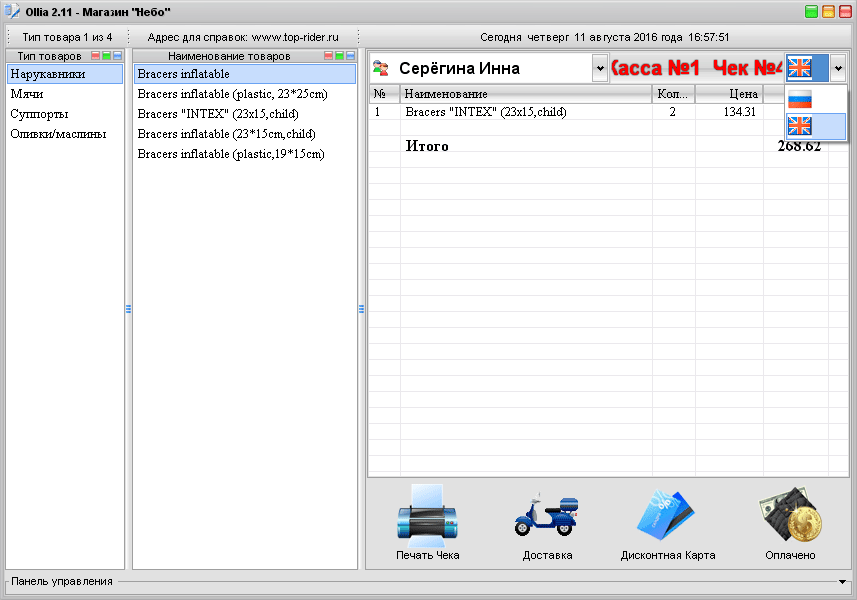Click the Дисконтная Карта discount card icon
This screenshot has width=857, height=600.
[665, 516]
